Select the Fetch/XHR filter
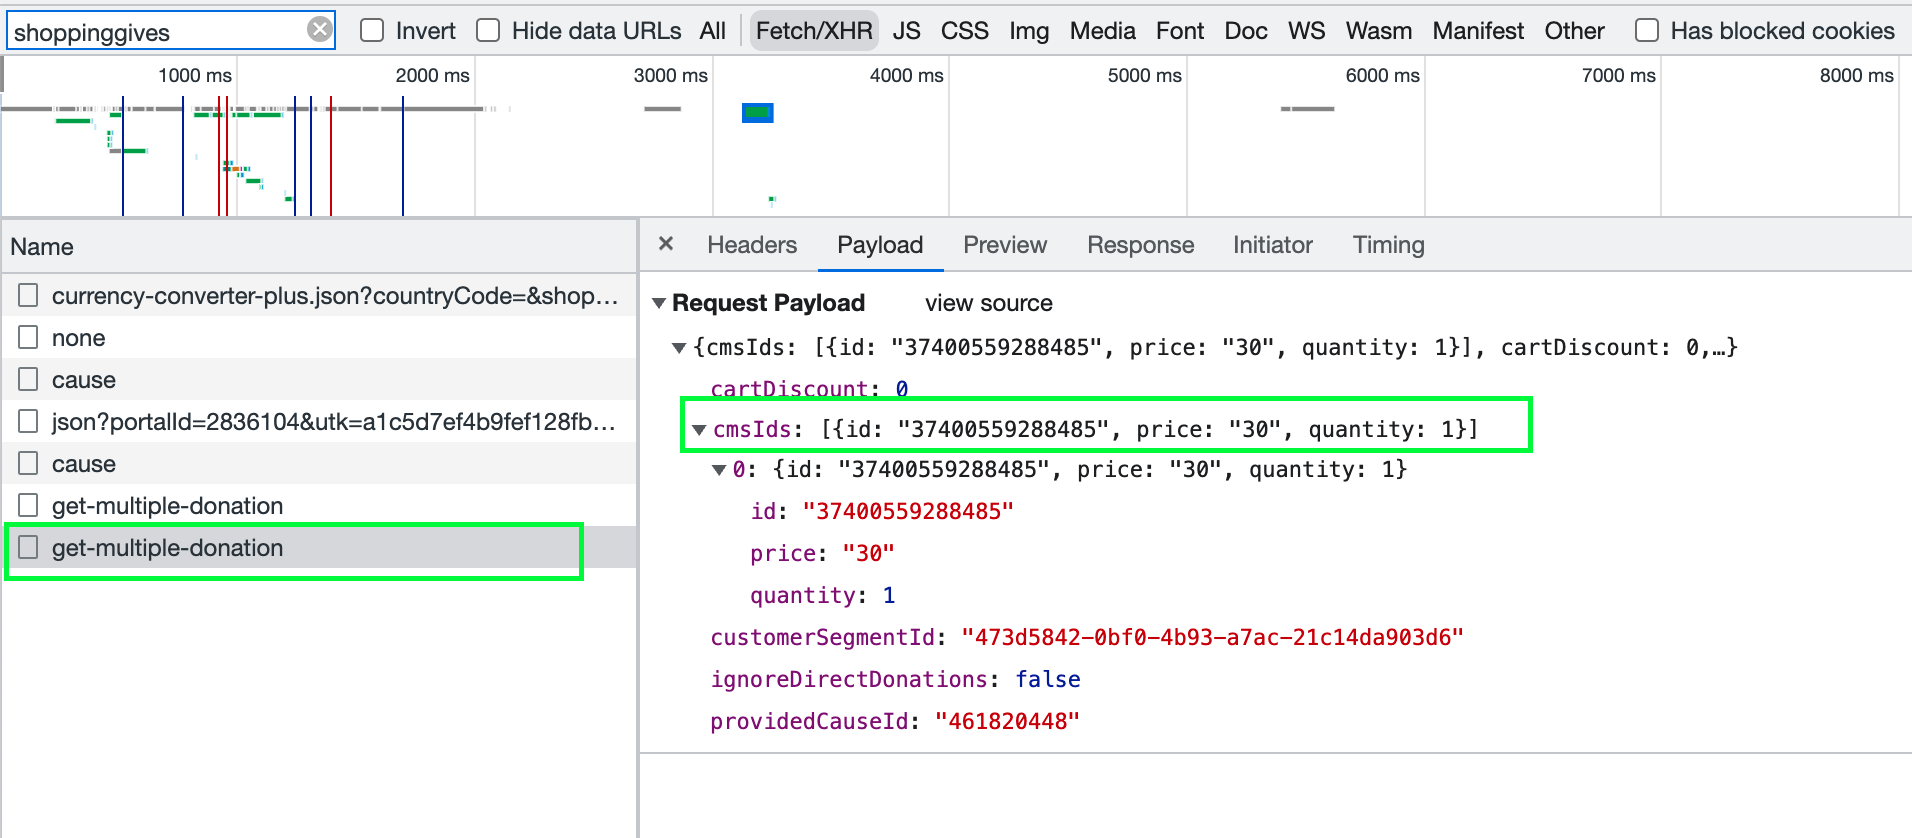Image resolution: width=1912 pixels, height=838 pixels. (x=814, y=31)
